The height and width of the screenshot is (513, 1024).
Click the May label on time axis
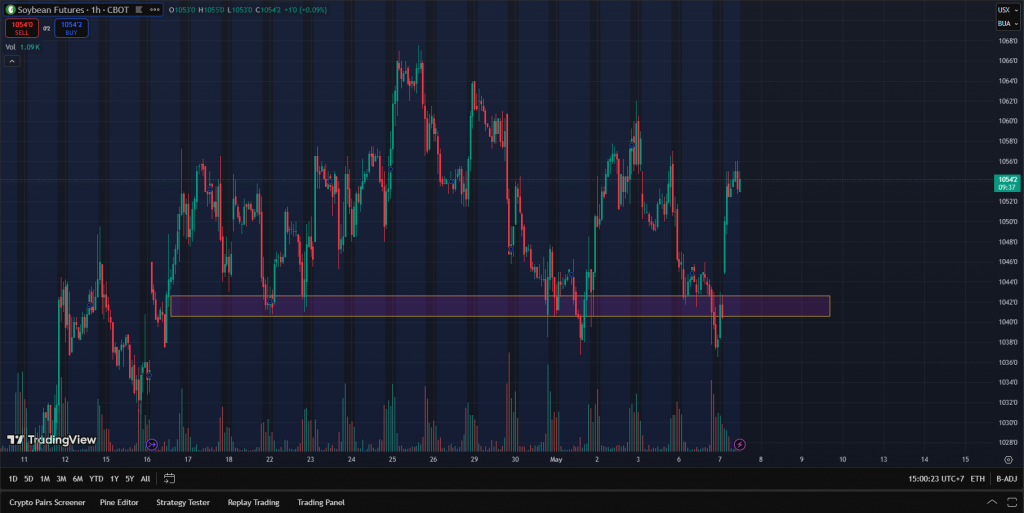(556, 459)
